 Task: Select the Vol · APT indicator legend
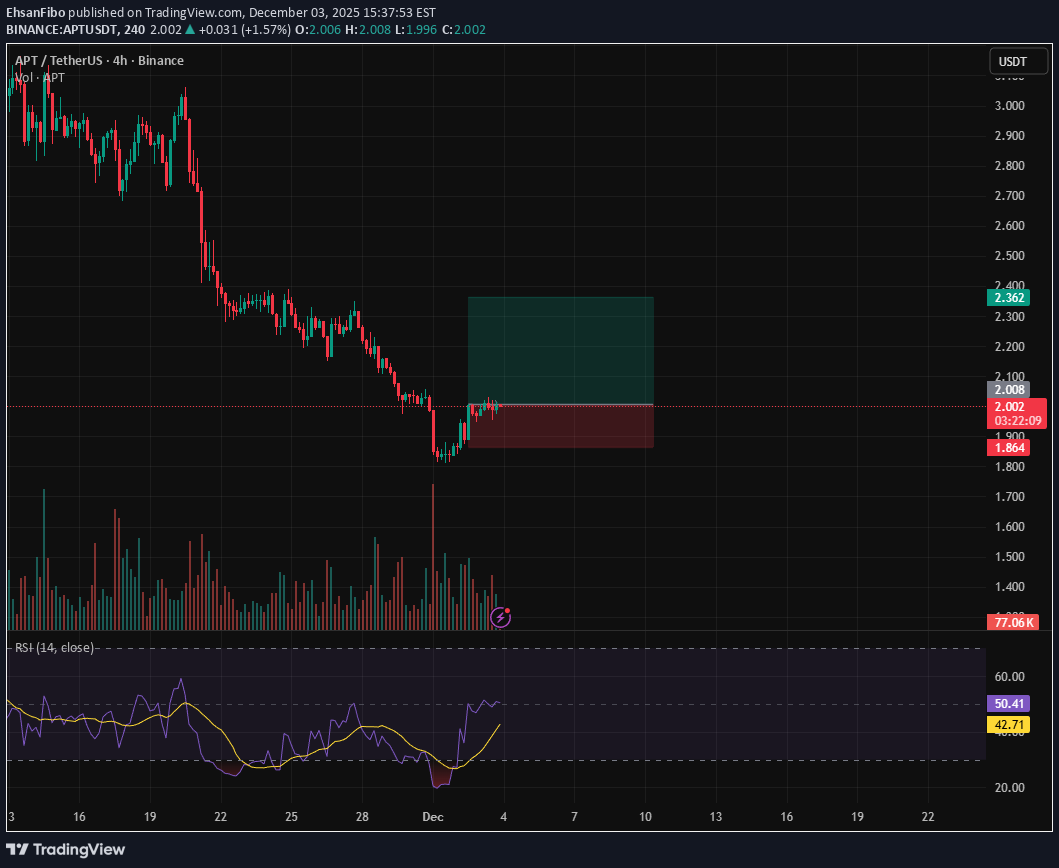(x=40, y=77)
